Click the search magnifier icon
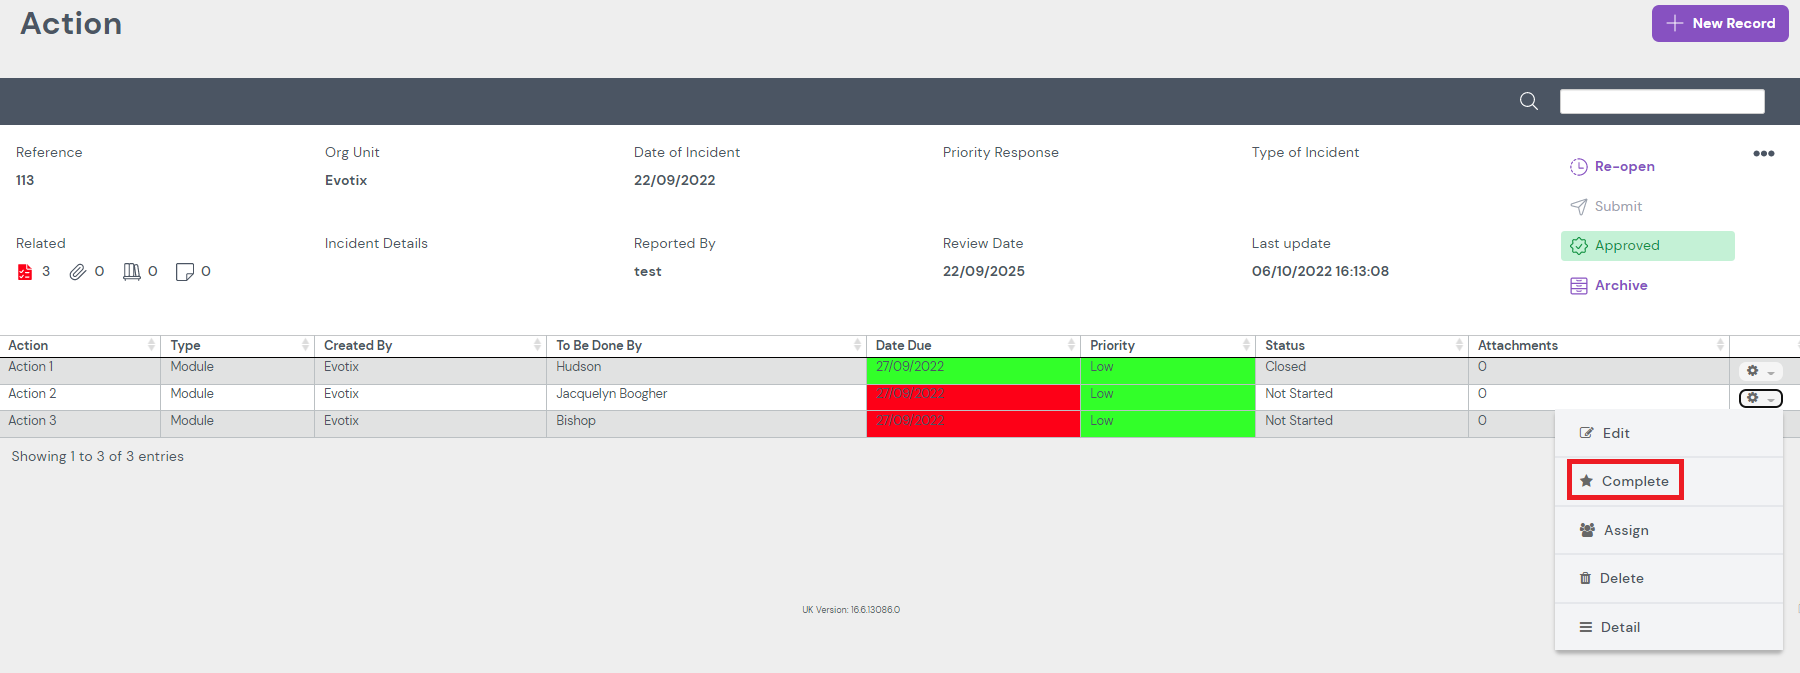The image size is (1800, 673). click(1528, 101)
